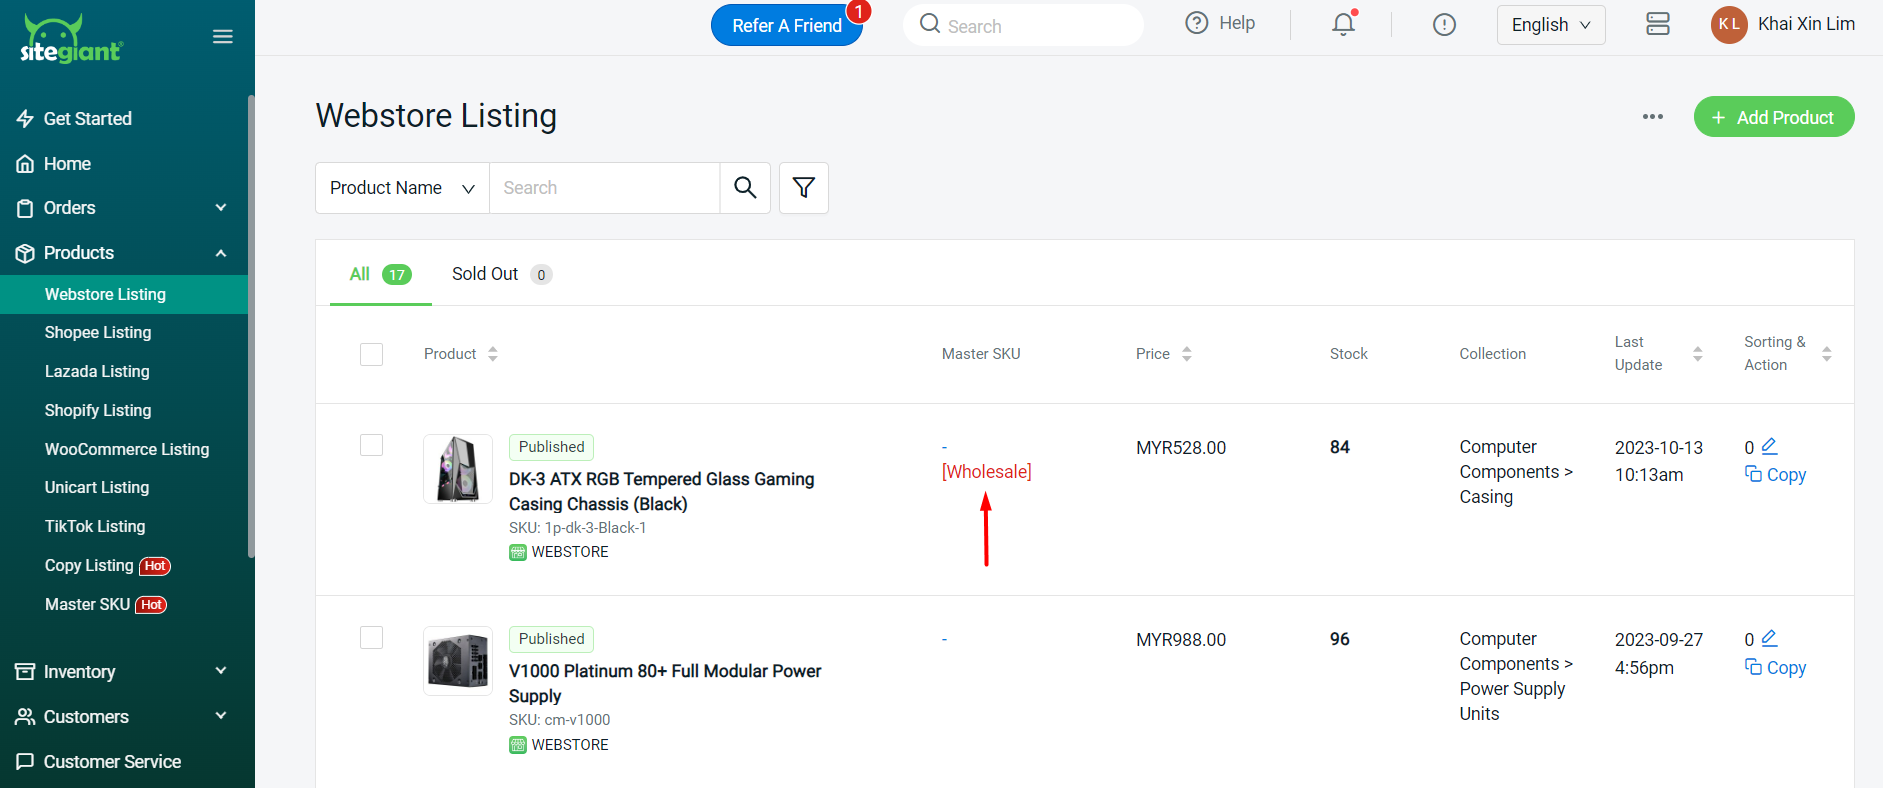The width and height of the screenshot is (1883, 788).
Task: Open the server stack icon in header
Action: (1657, 24)
